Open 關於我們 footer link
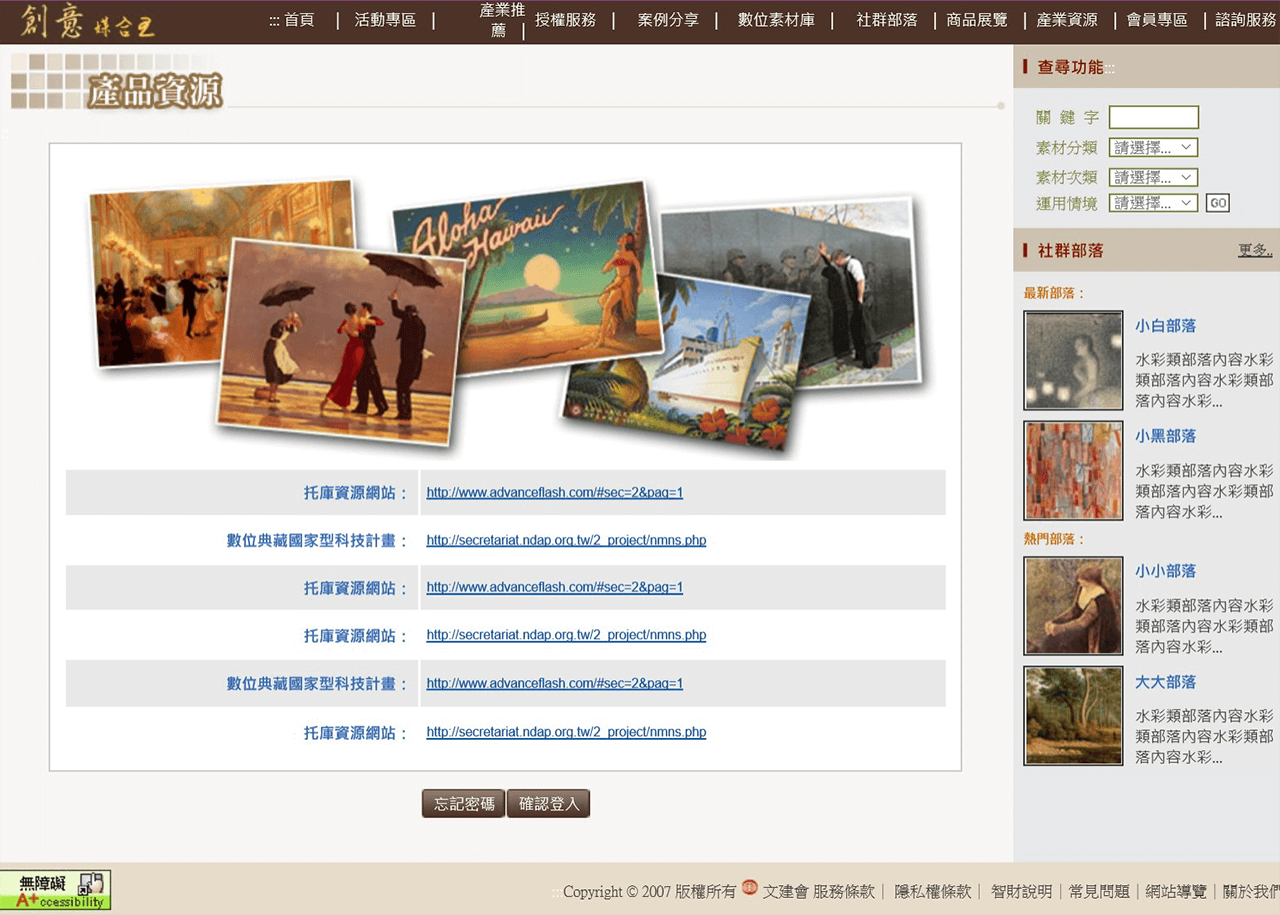 pyautogui.click(x=1251, y=891)
